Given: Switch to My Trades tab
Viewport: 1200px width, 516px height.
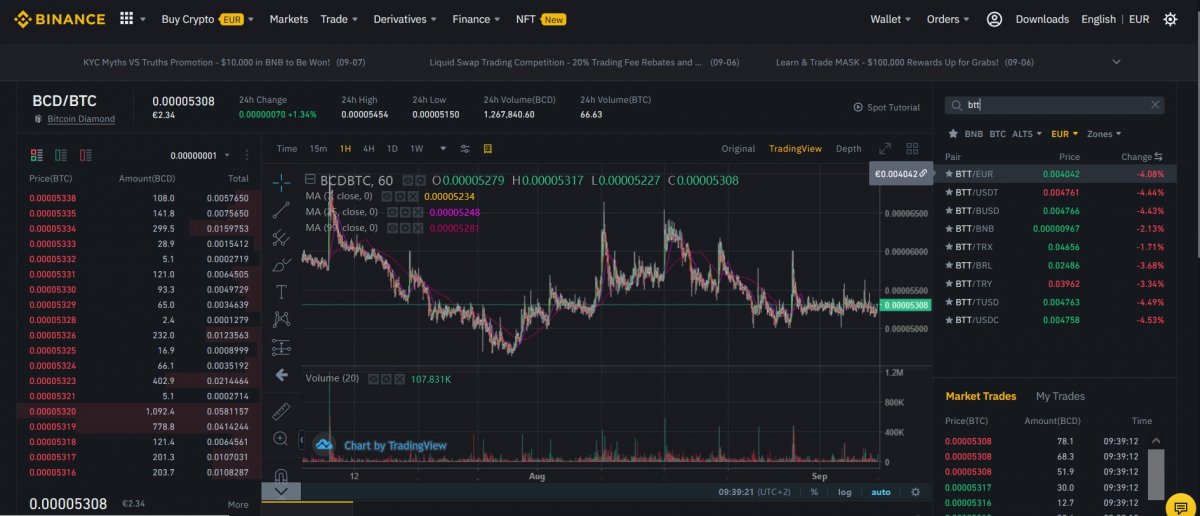Looking at the screenshot, I should point(1060,396).
